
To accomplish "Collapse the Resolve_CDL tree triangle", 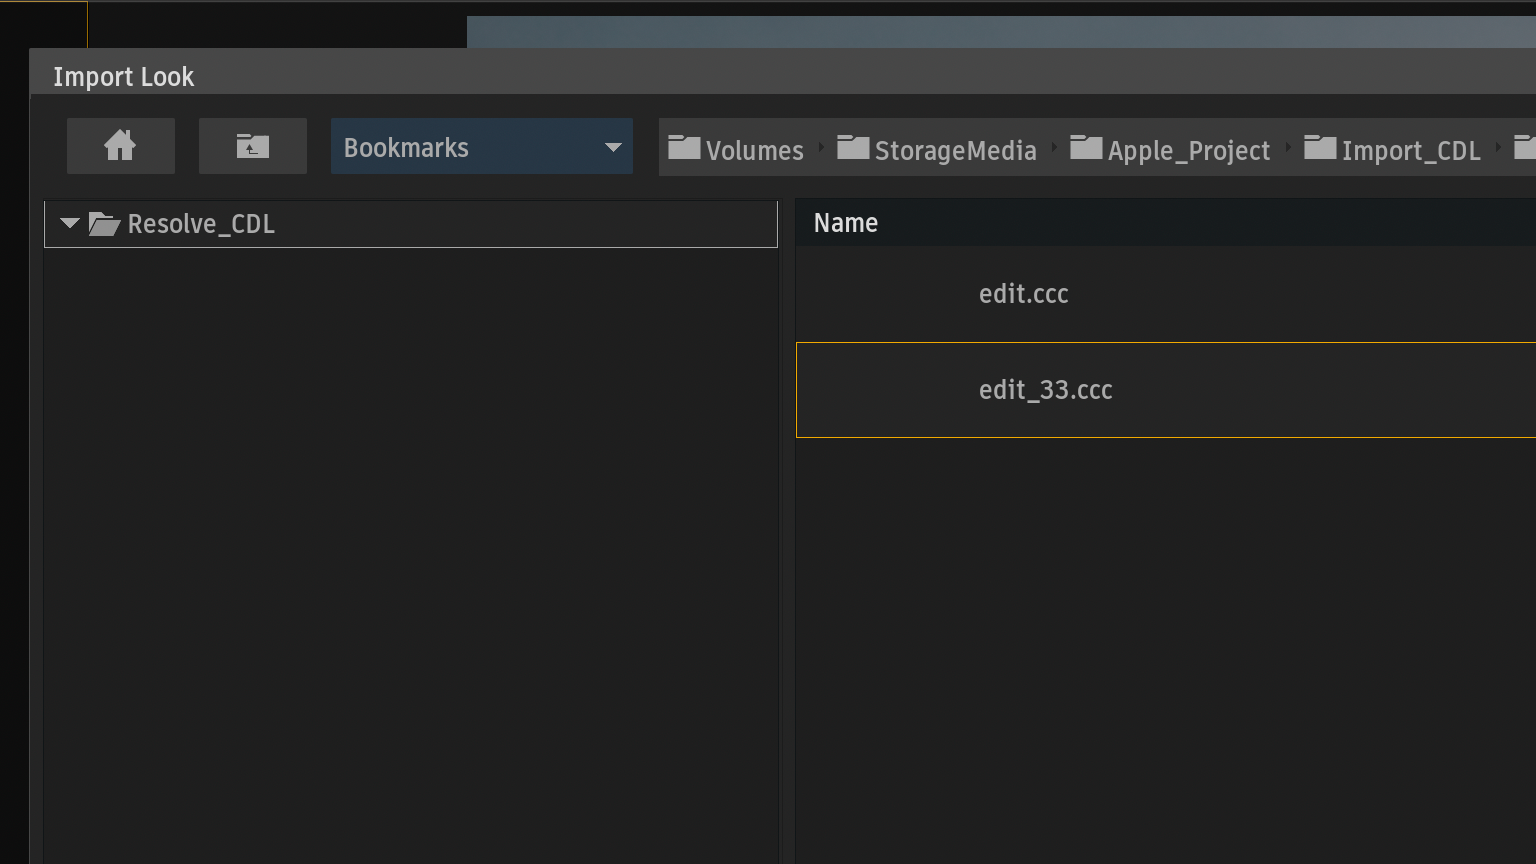I will click(69, 223).
